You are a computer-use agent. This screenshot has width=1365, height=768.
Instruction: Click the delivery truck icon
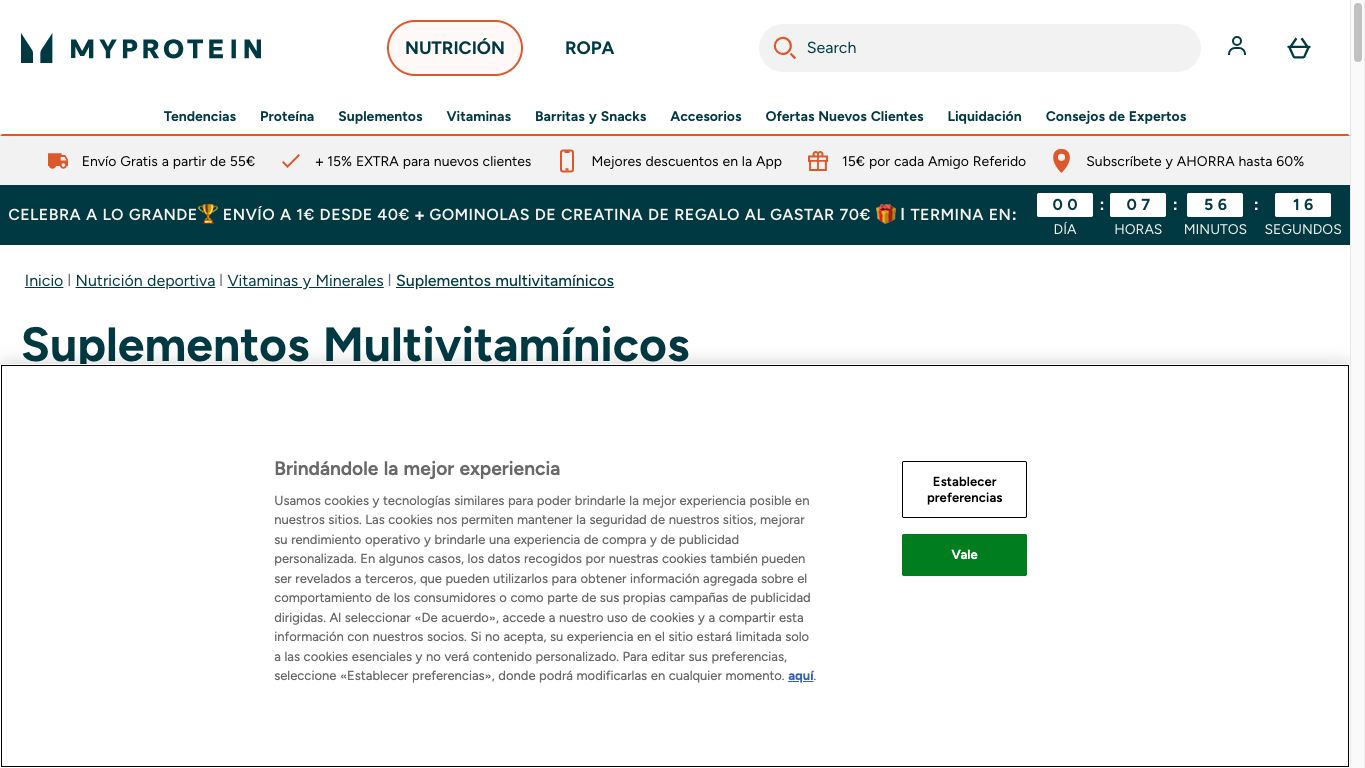[58, 161]
